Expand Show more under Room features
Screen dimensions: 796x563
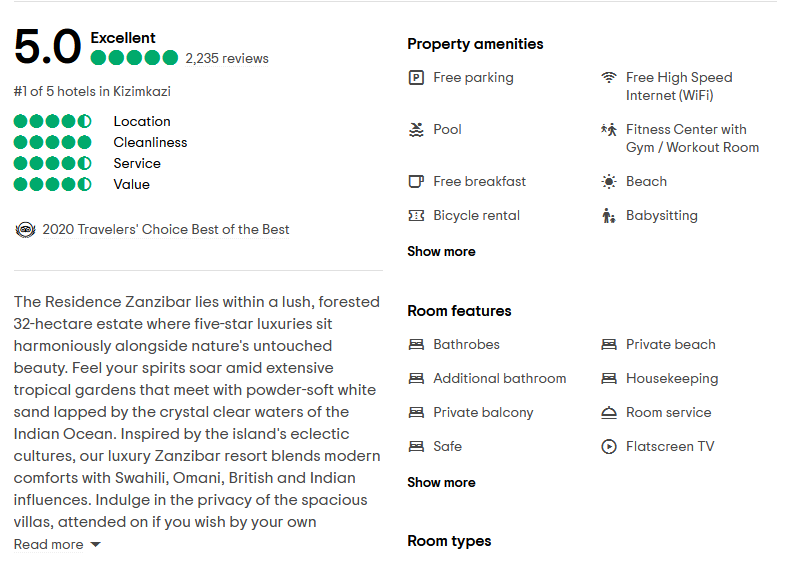pos(441,483)
